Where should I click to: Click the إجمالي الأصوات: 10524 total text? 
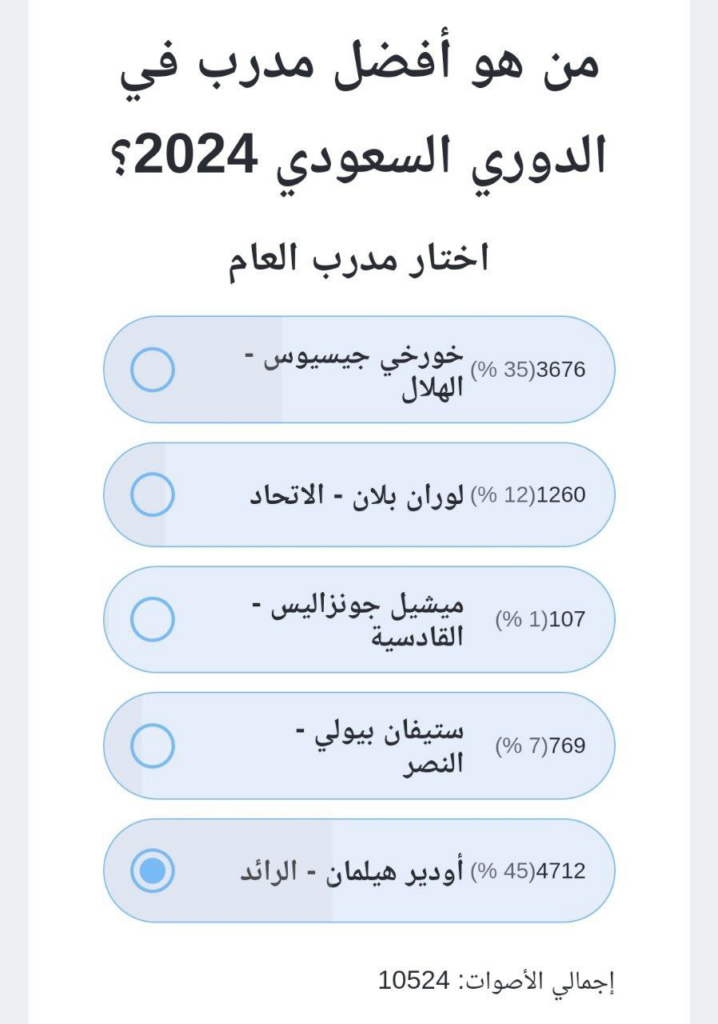(x=496, y=981)
